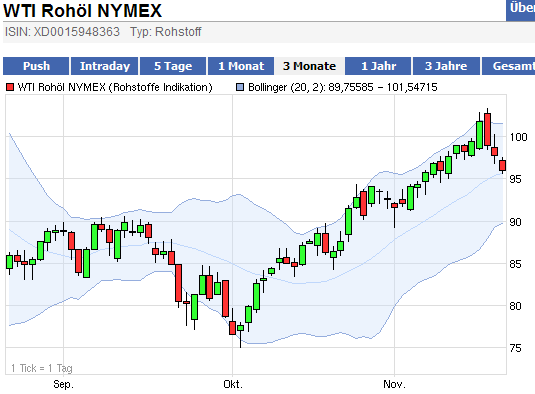Select the 5 Tage timeframe tab
The width and height of the screenshot is (535, 394).
[x=173, y=66]
